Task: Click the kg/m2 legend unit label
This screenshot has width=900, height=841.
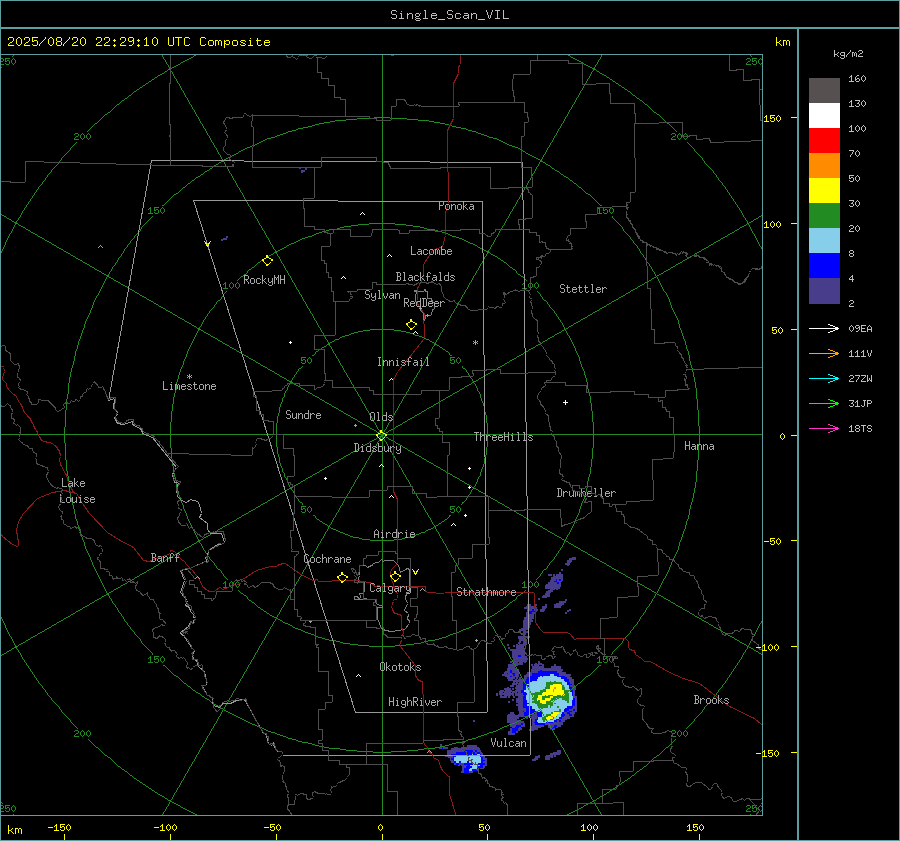Action: 848,54
